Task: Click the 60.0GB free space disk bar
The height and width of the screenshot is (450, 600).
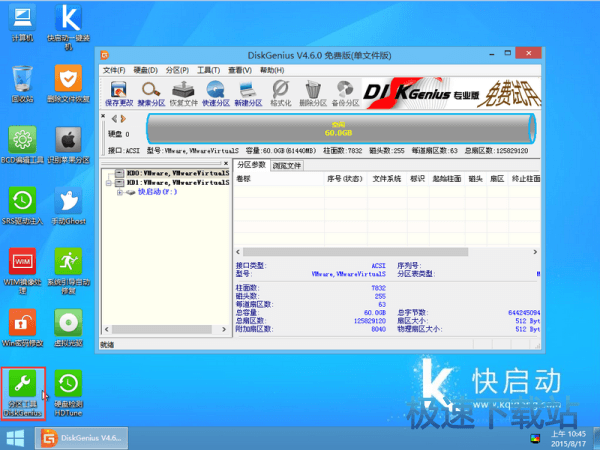Action: 340,129
